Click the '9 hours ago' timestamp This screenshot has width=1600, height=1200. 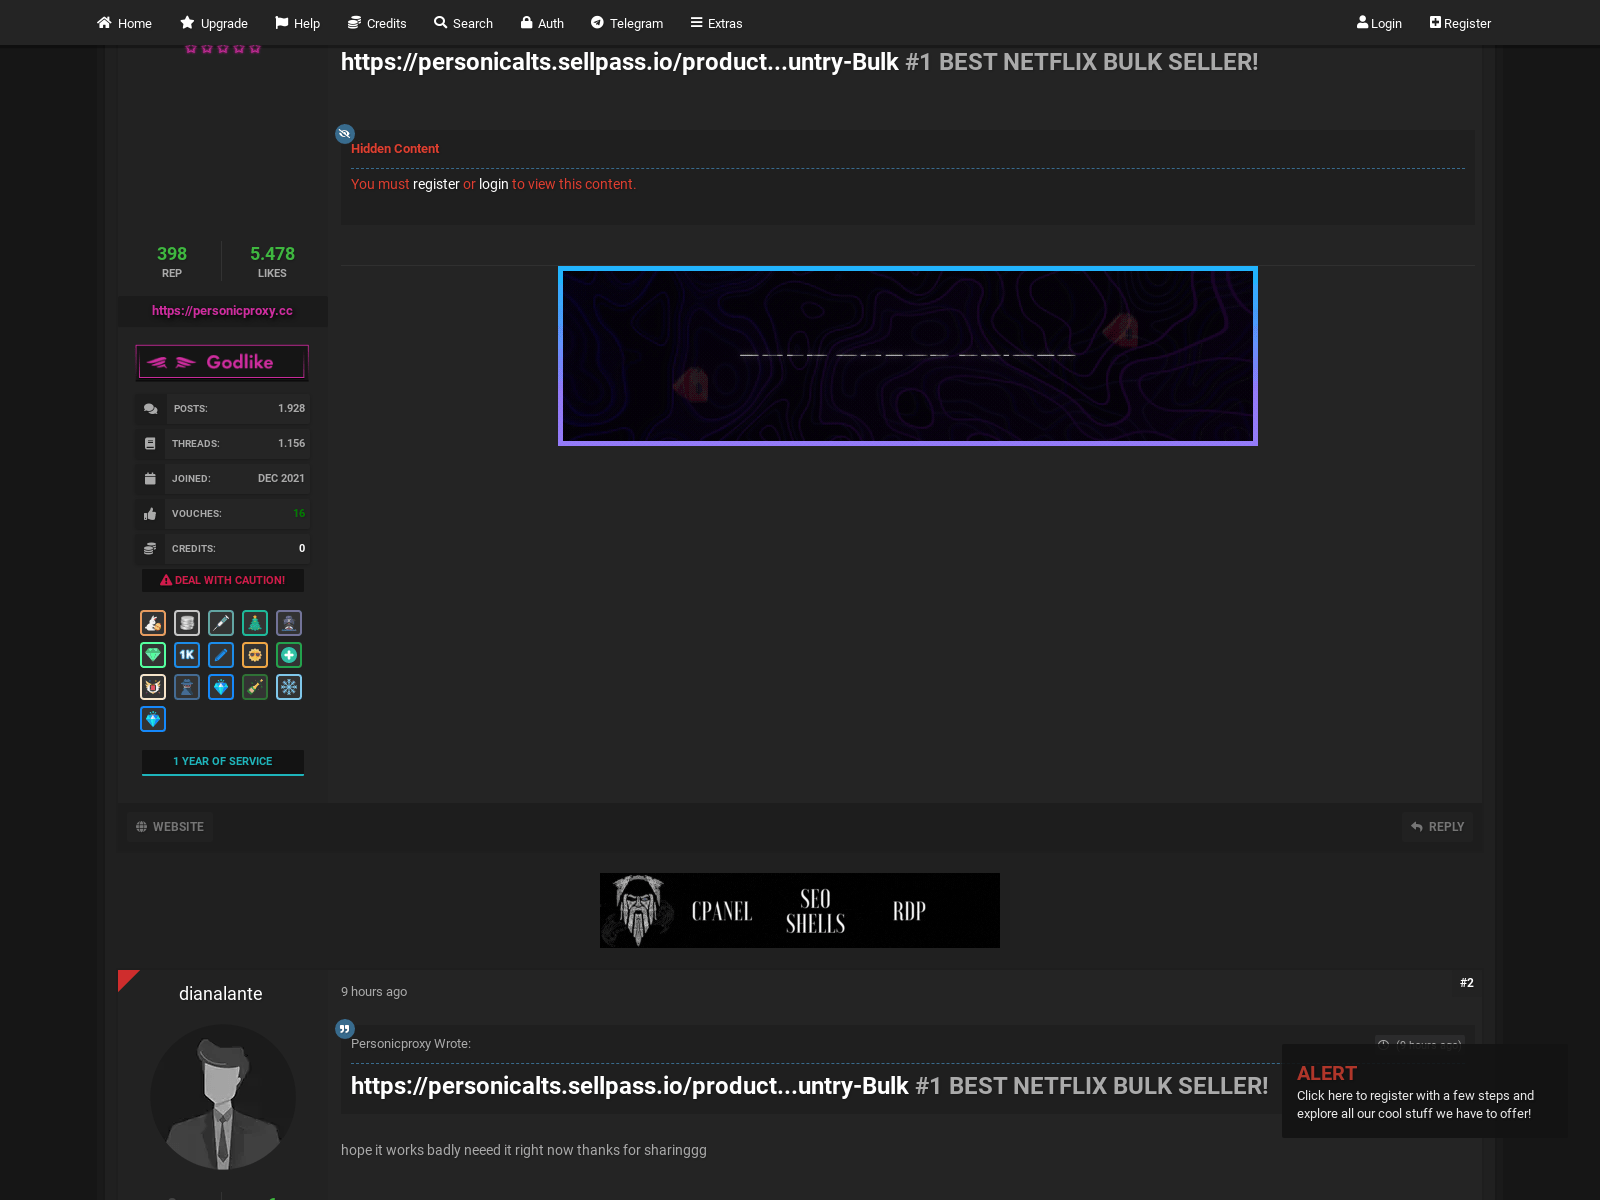pos(374,992)
